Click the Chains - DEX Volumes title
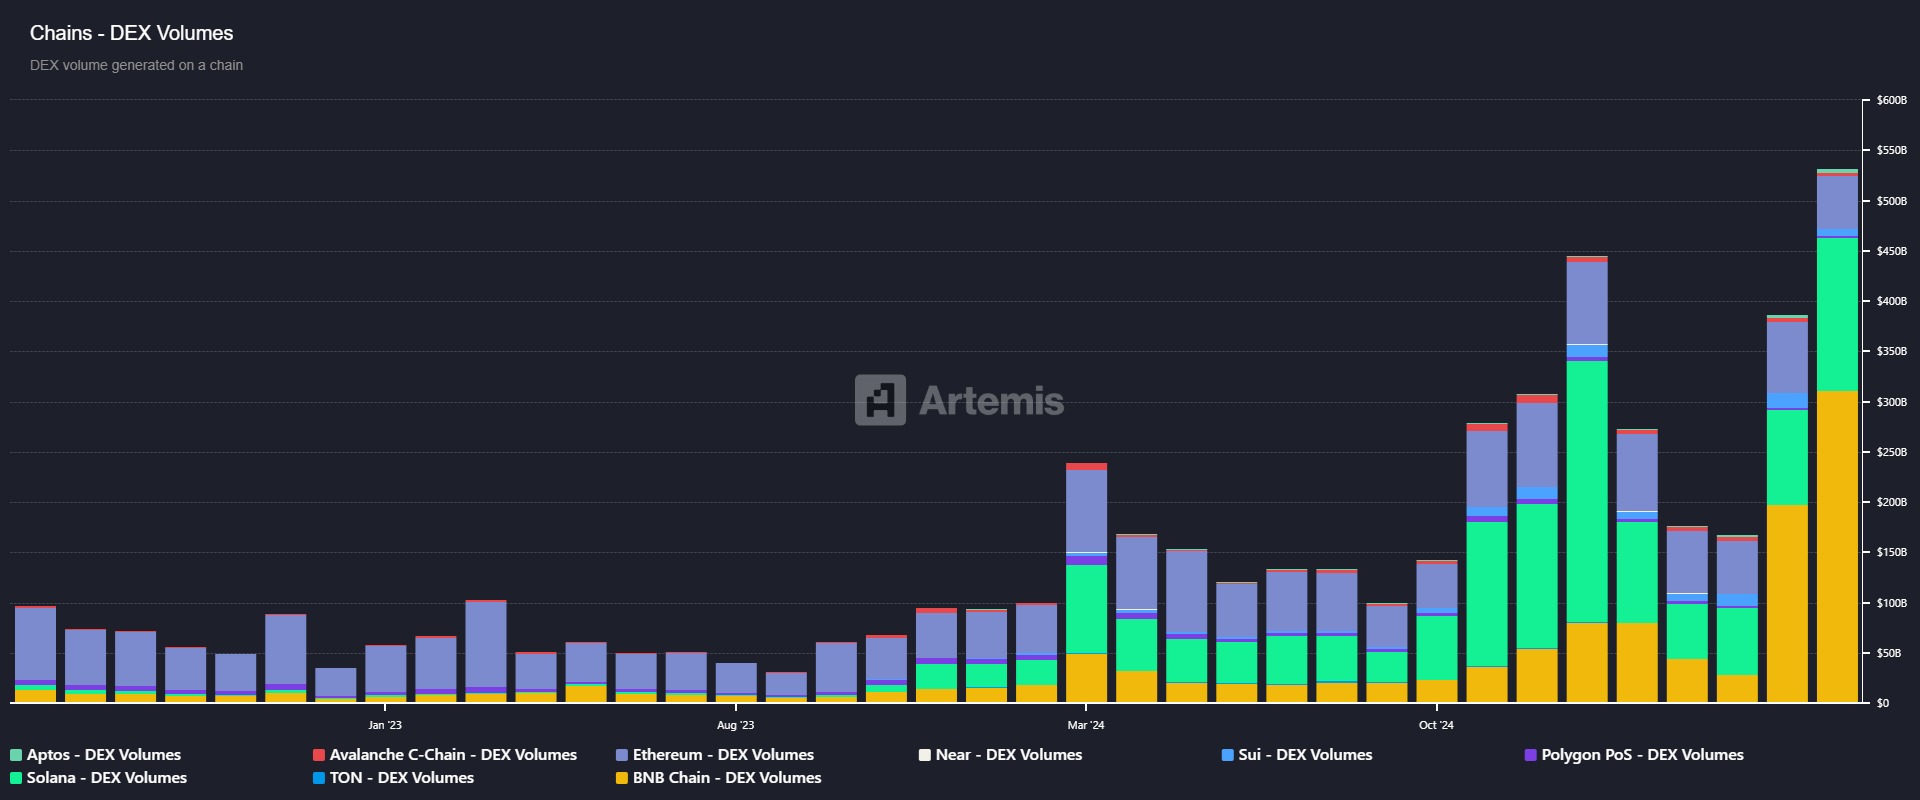The height and width of the screenshot is (800, 1920). (131, 33)
